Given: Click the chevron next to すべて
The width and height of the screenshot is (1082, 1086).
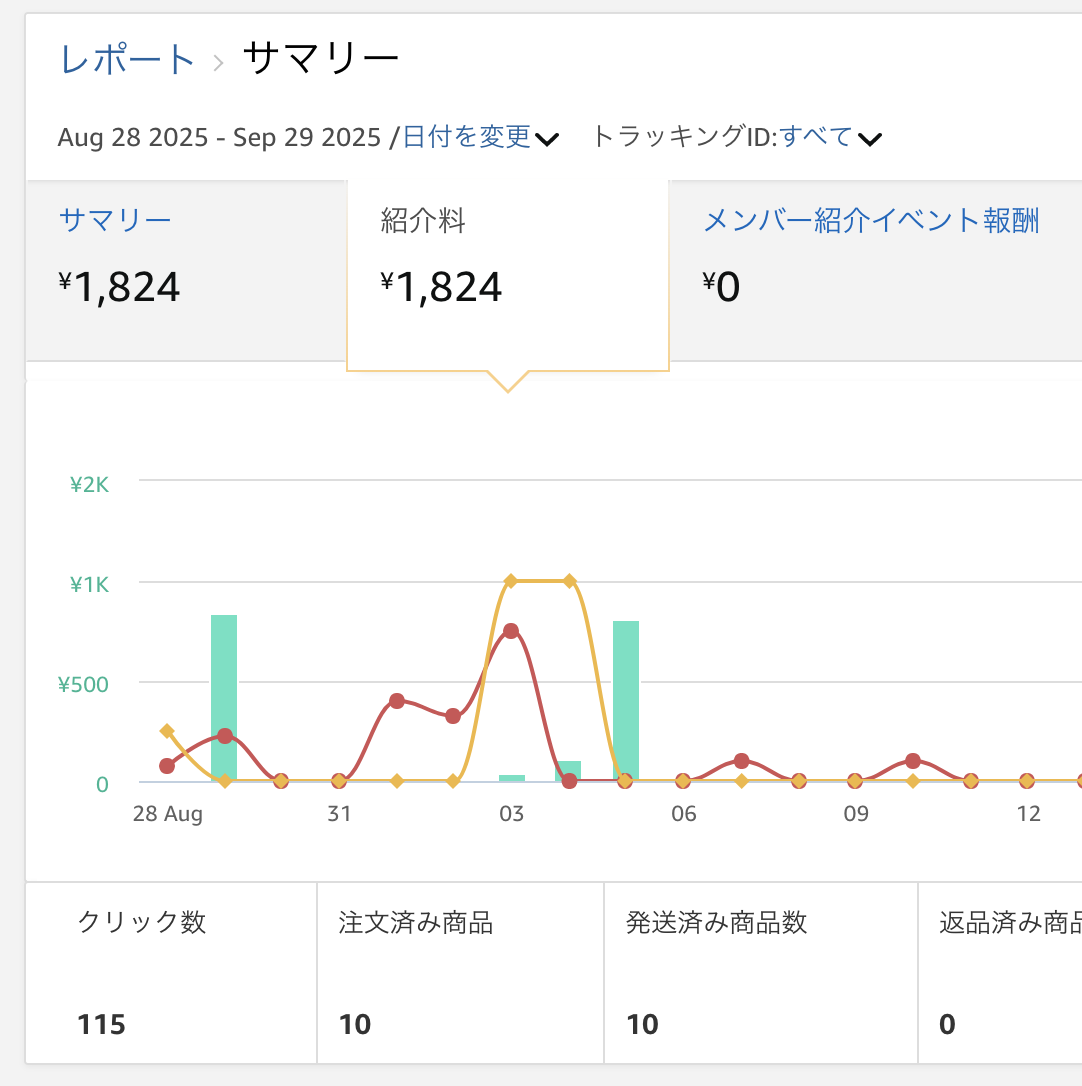Looking at the screenshot, I should point(870,141).
